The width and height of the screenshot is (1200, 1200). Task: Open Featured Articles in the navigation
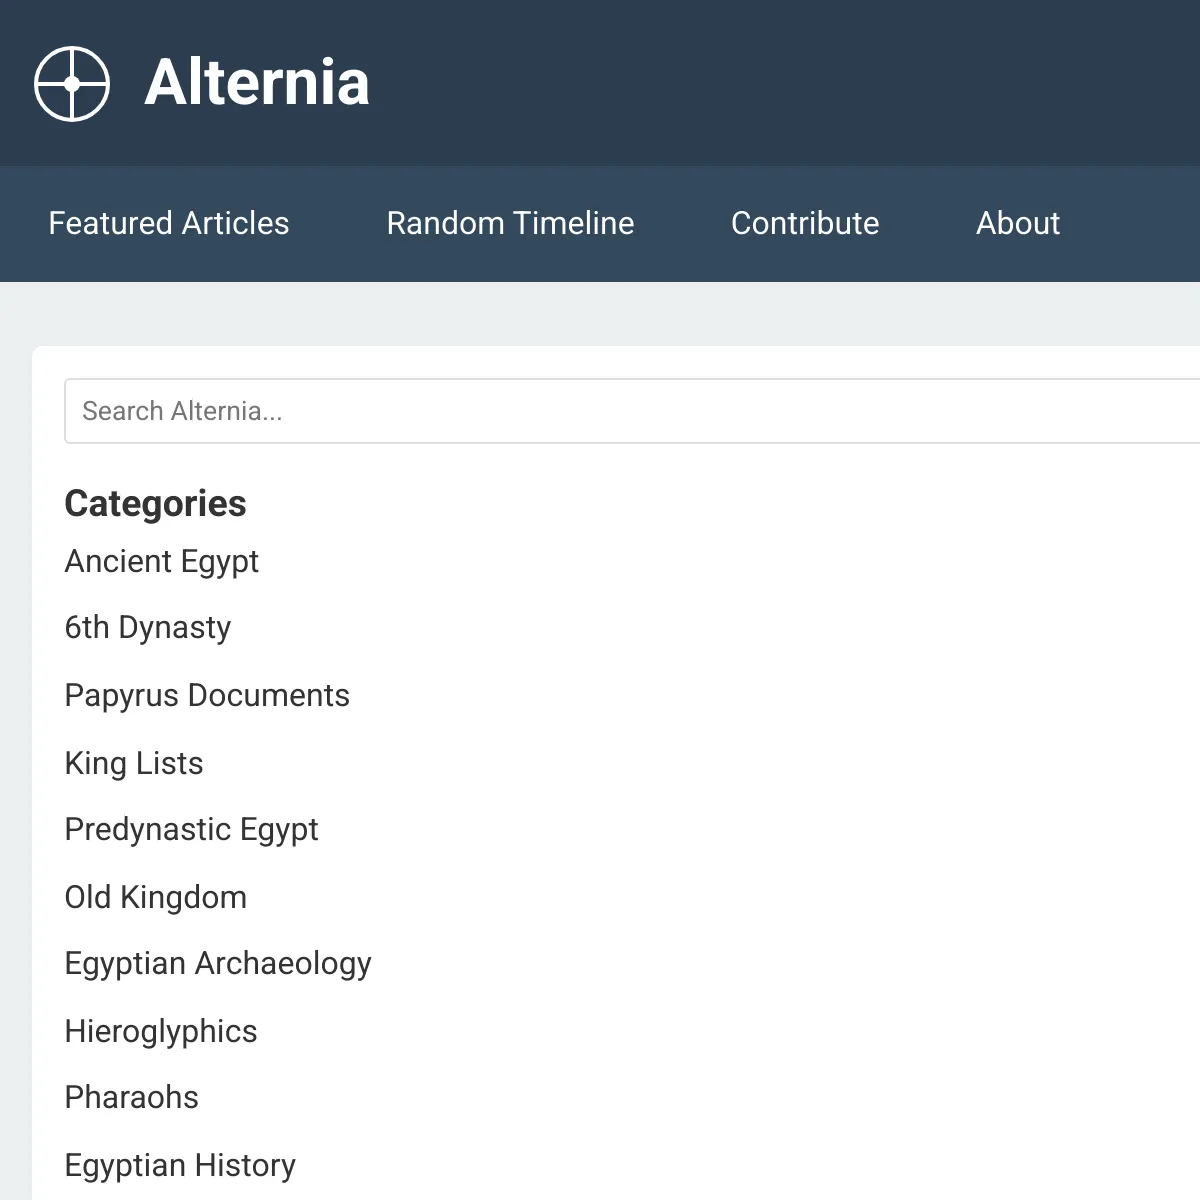pos(169,223)
